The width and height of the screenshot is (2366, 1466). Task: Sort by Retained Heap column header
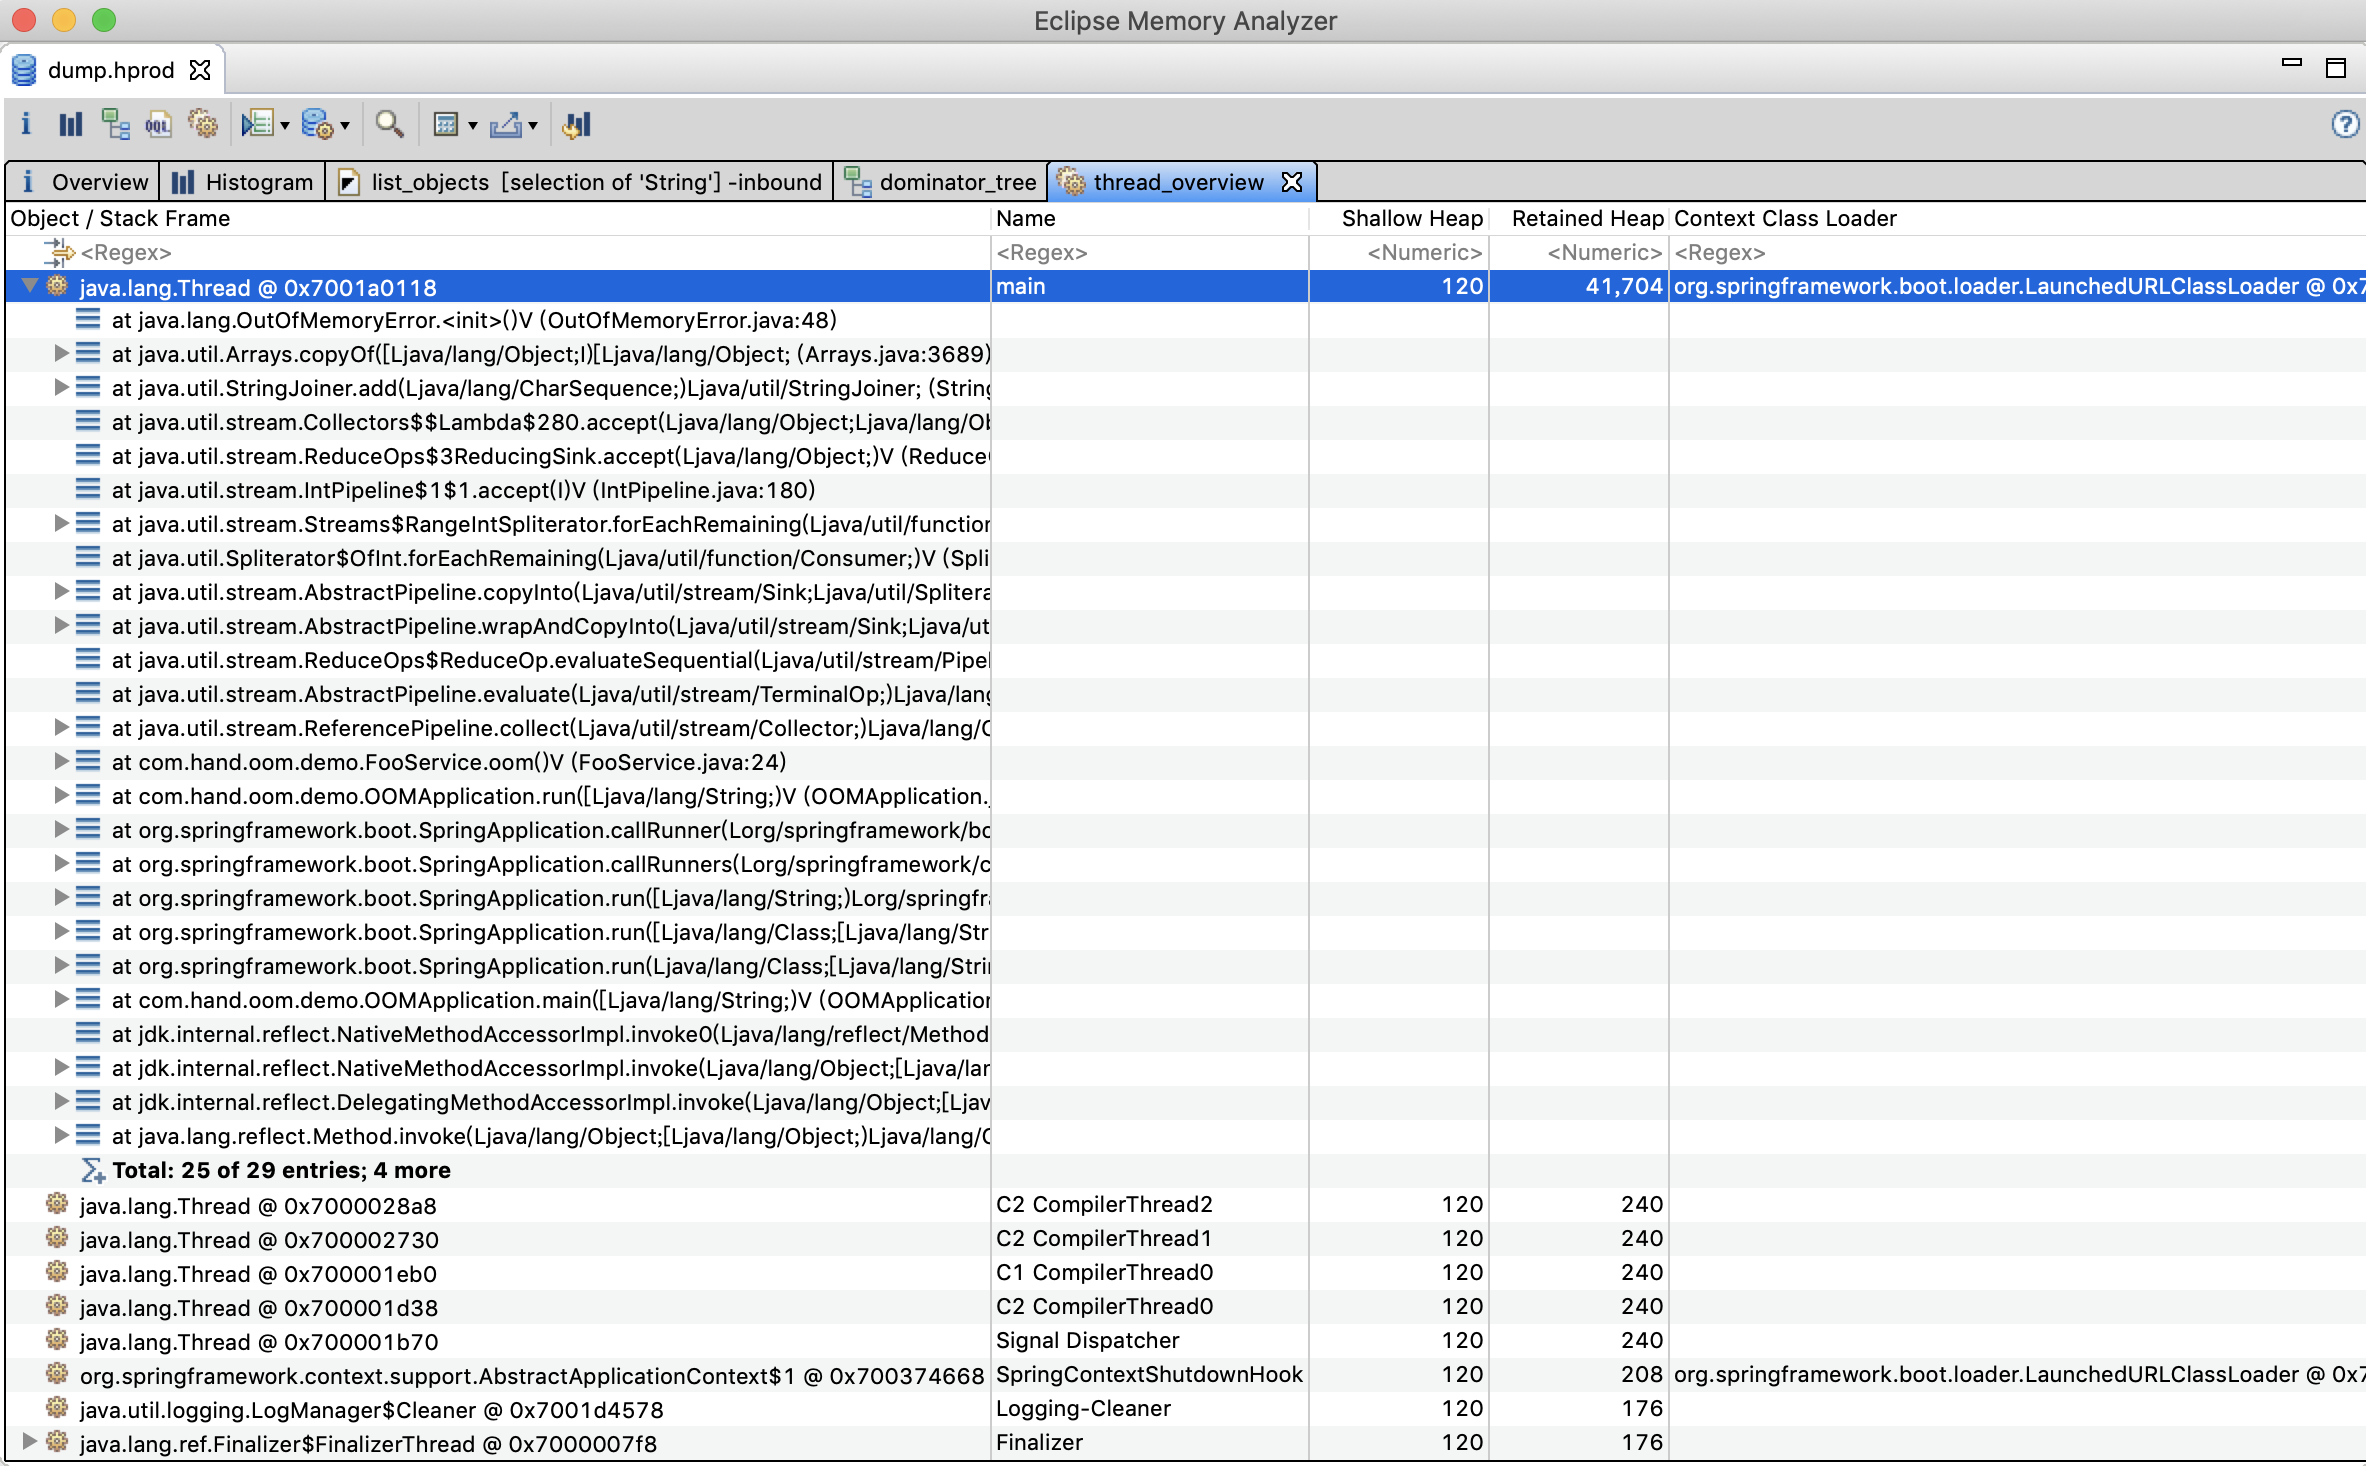1586,218
